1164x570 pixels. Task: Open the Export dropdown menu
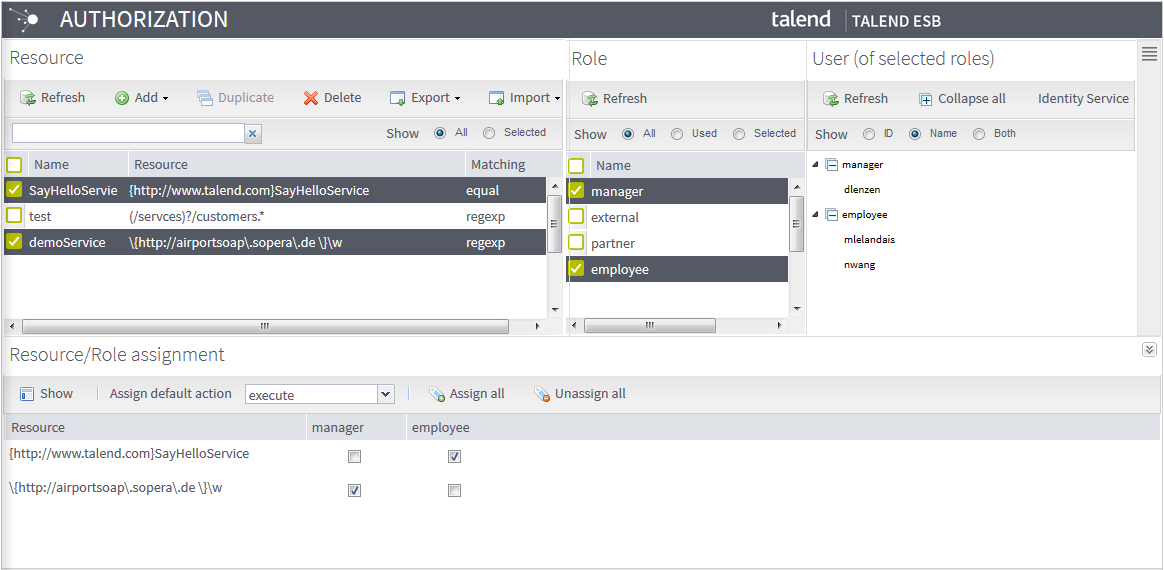[x=425, y=98]
